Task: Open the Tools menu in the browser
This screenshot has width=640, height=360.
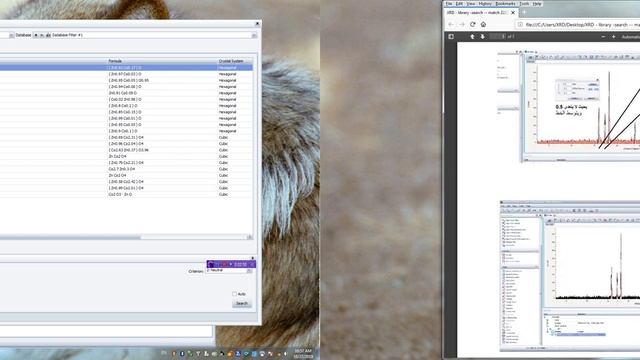Action: pyautogui.click(x=524, y=4)
